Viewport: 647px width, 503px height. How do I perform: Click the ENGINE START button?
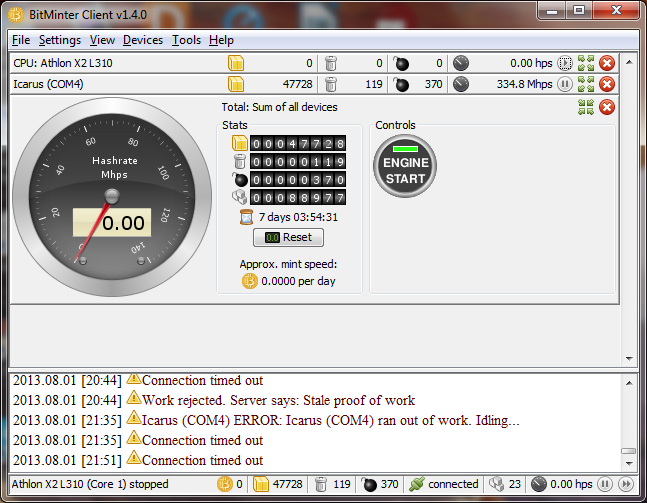coord(405,165)
